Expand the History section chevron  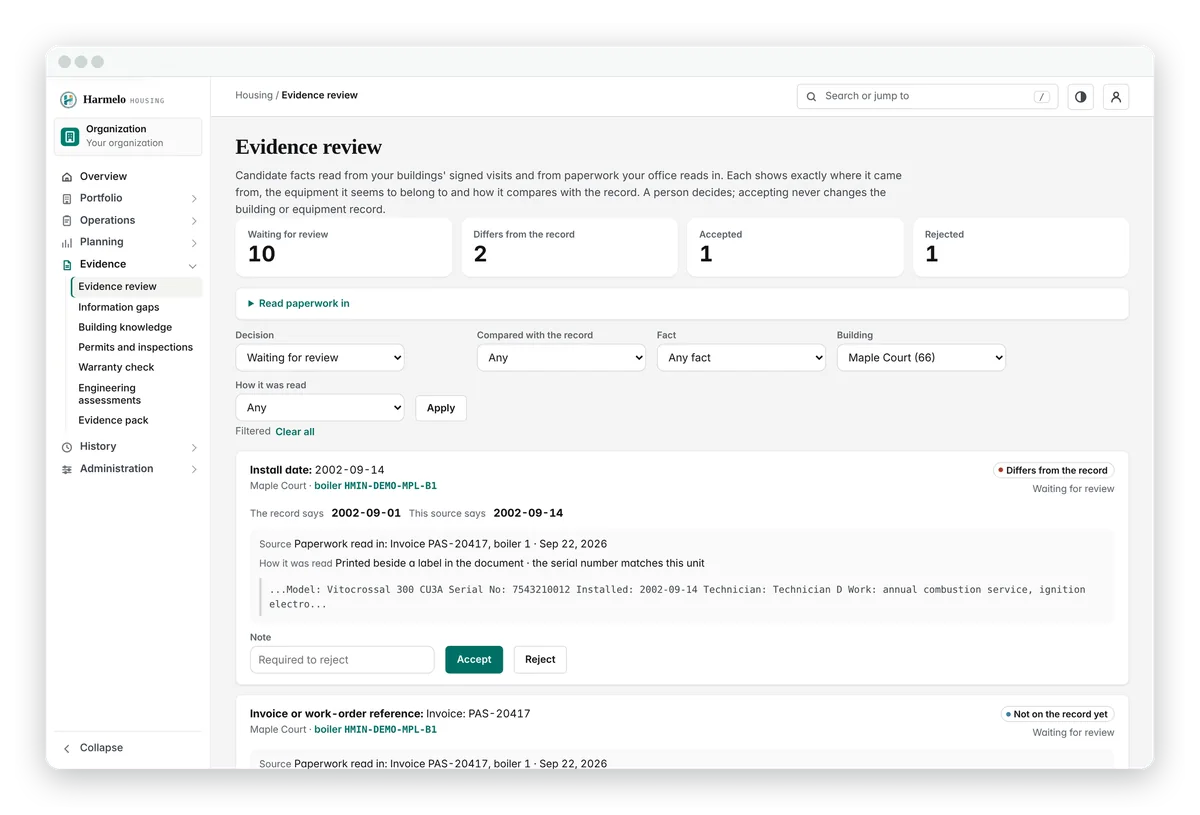coord(194,447)
